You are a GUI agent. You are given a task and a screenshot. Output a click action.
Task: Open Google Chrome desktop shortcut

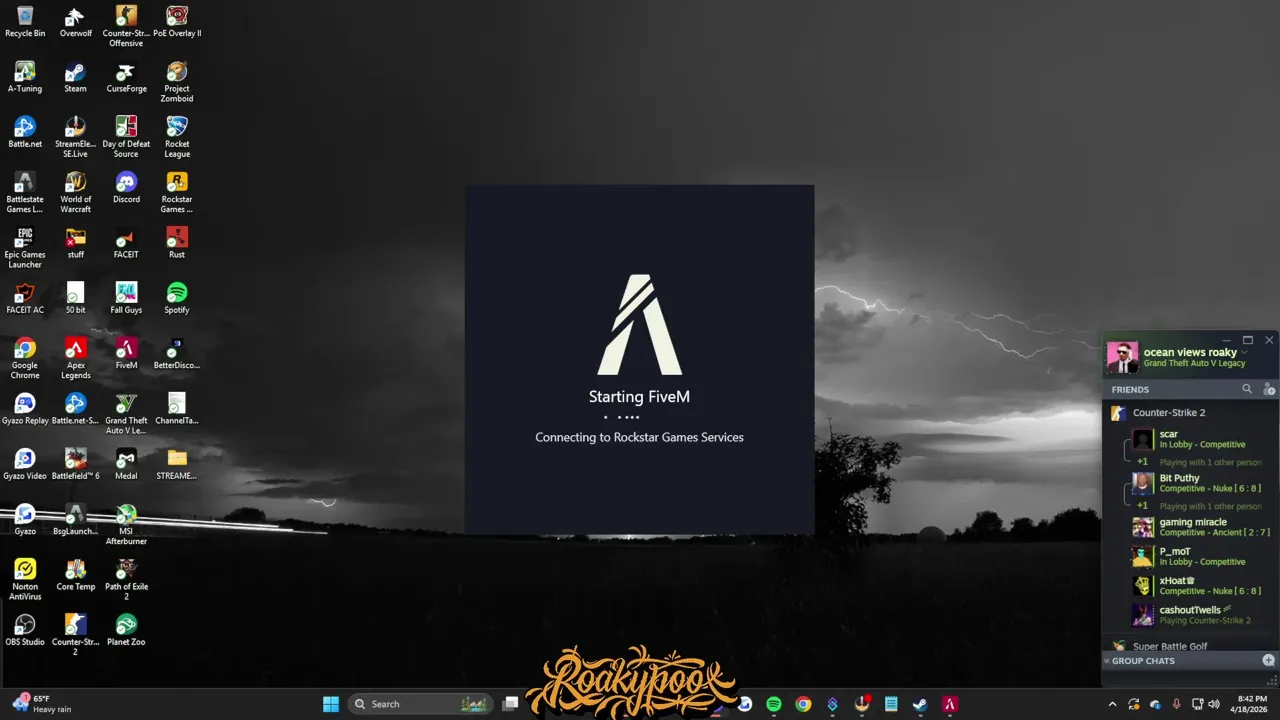(x=25, y=358)
